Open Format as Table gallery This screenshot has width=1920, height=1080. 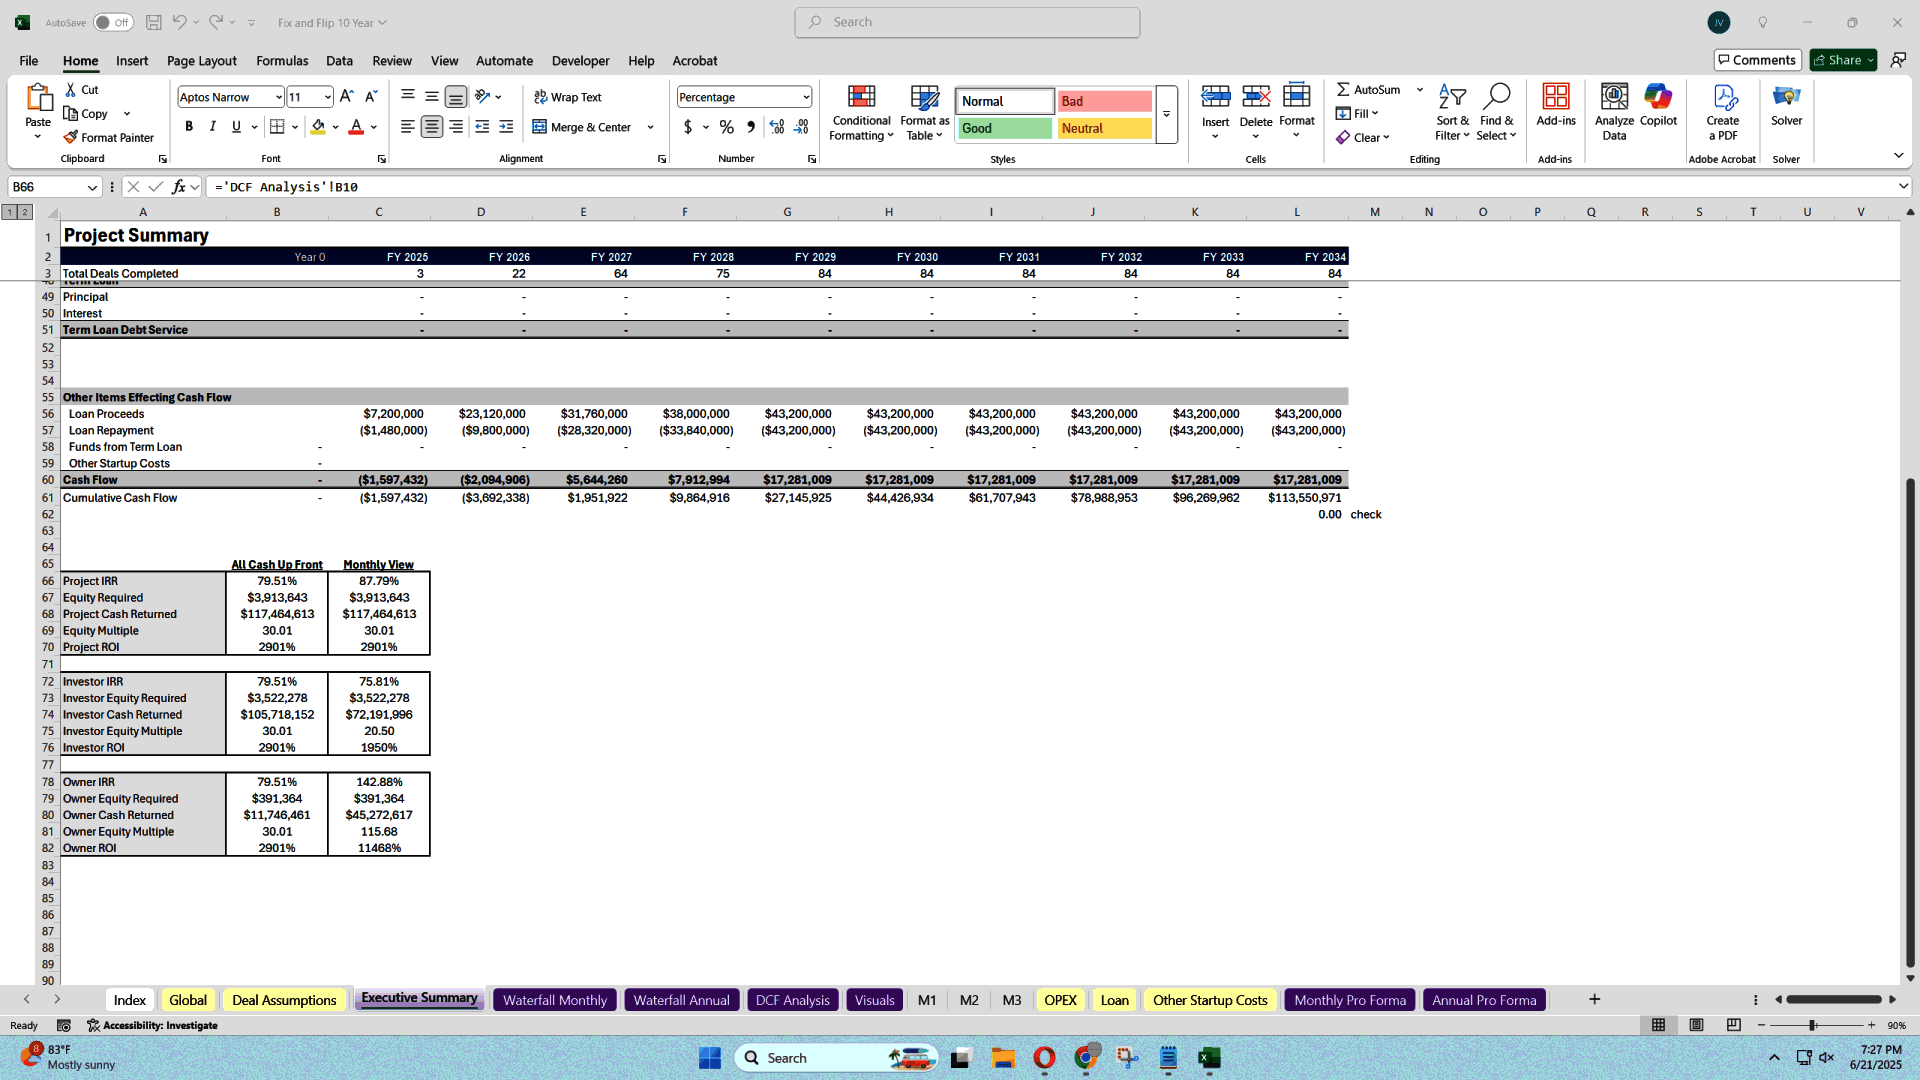(924, 113)
